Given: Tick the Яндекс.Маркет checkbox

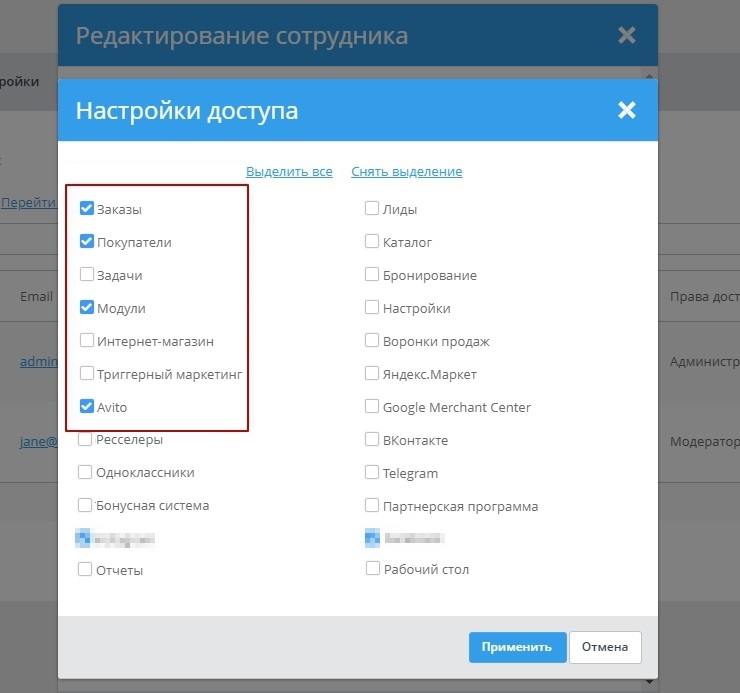Looking at the screenshot, I should (372, 374).
